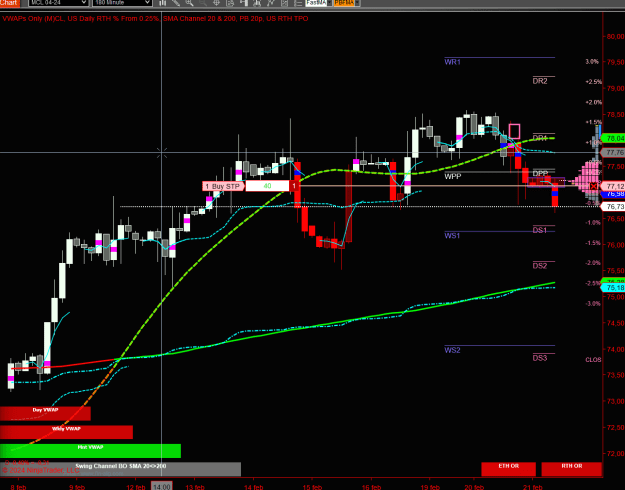Expand the PBFMA dropdown arrow
This screenshot has height=490, width=625.
pos(357,3)
